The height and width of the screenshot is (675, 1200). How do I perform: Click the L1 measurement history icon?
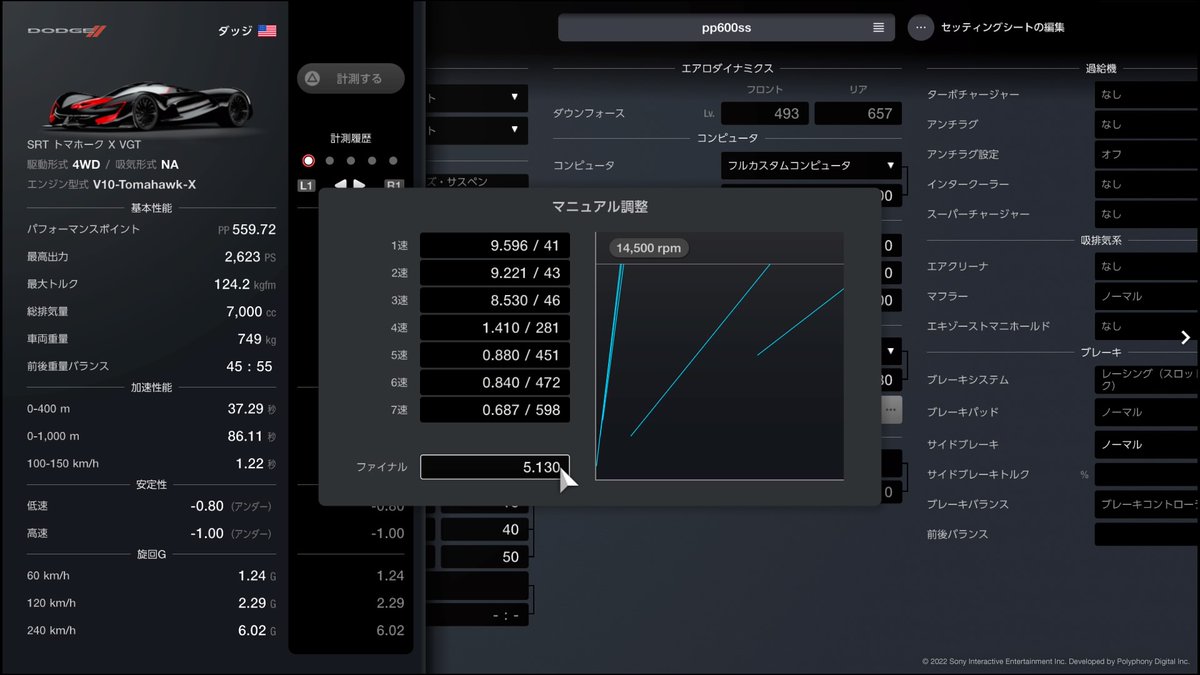click(x=306, y=185)
